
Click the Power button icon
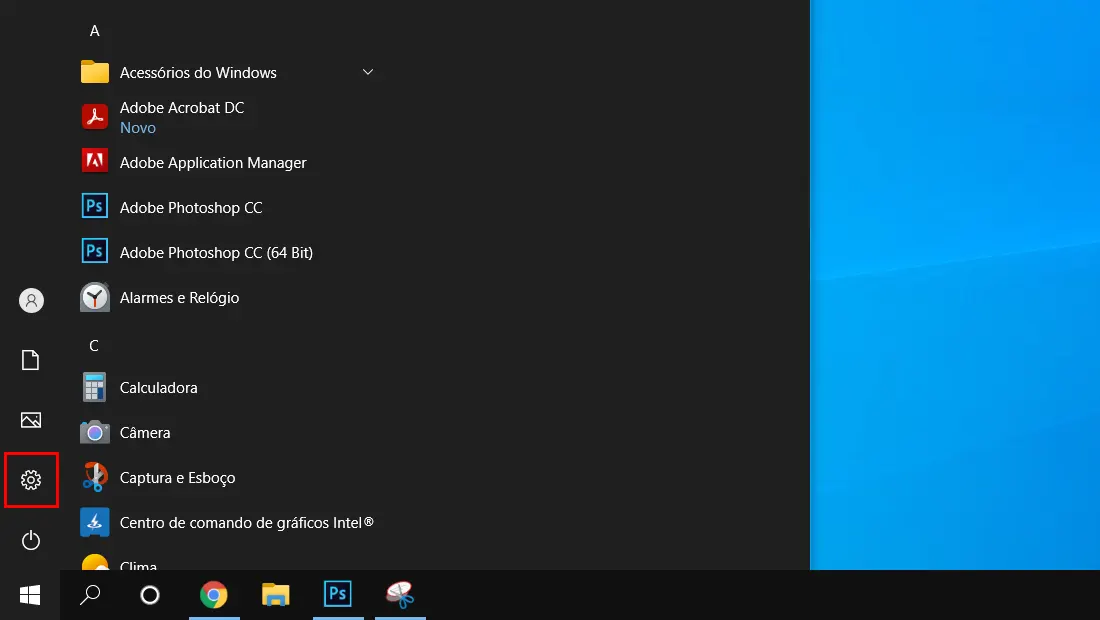coord(31,540)
